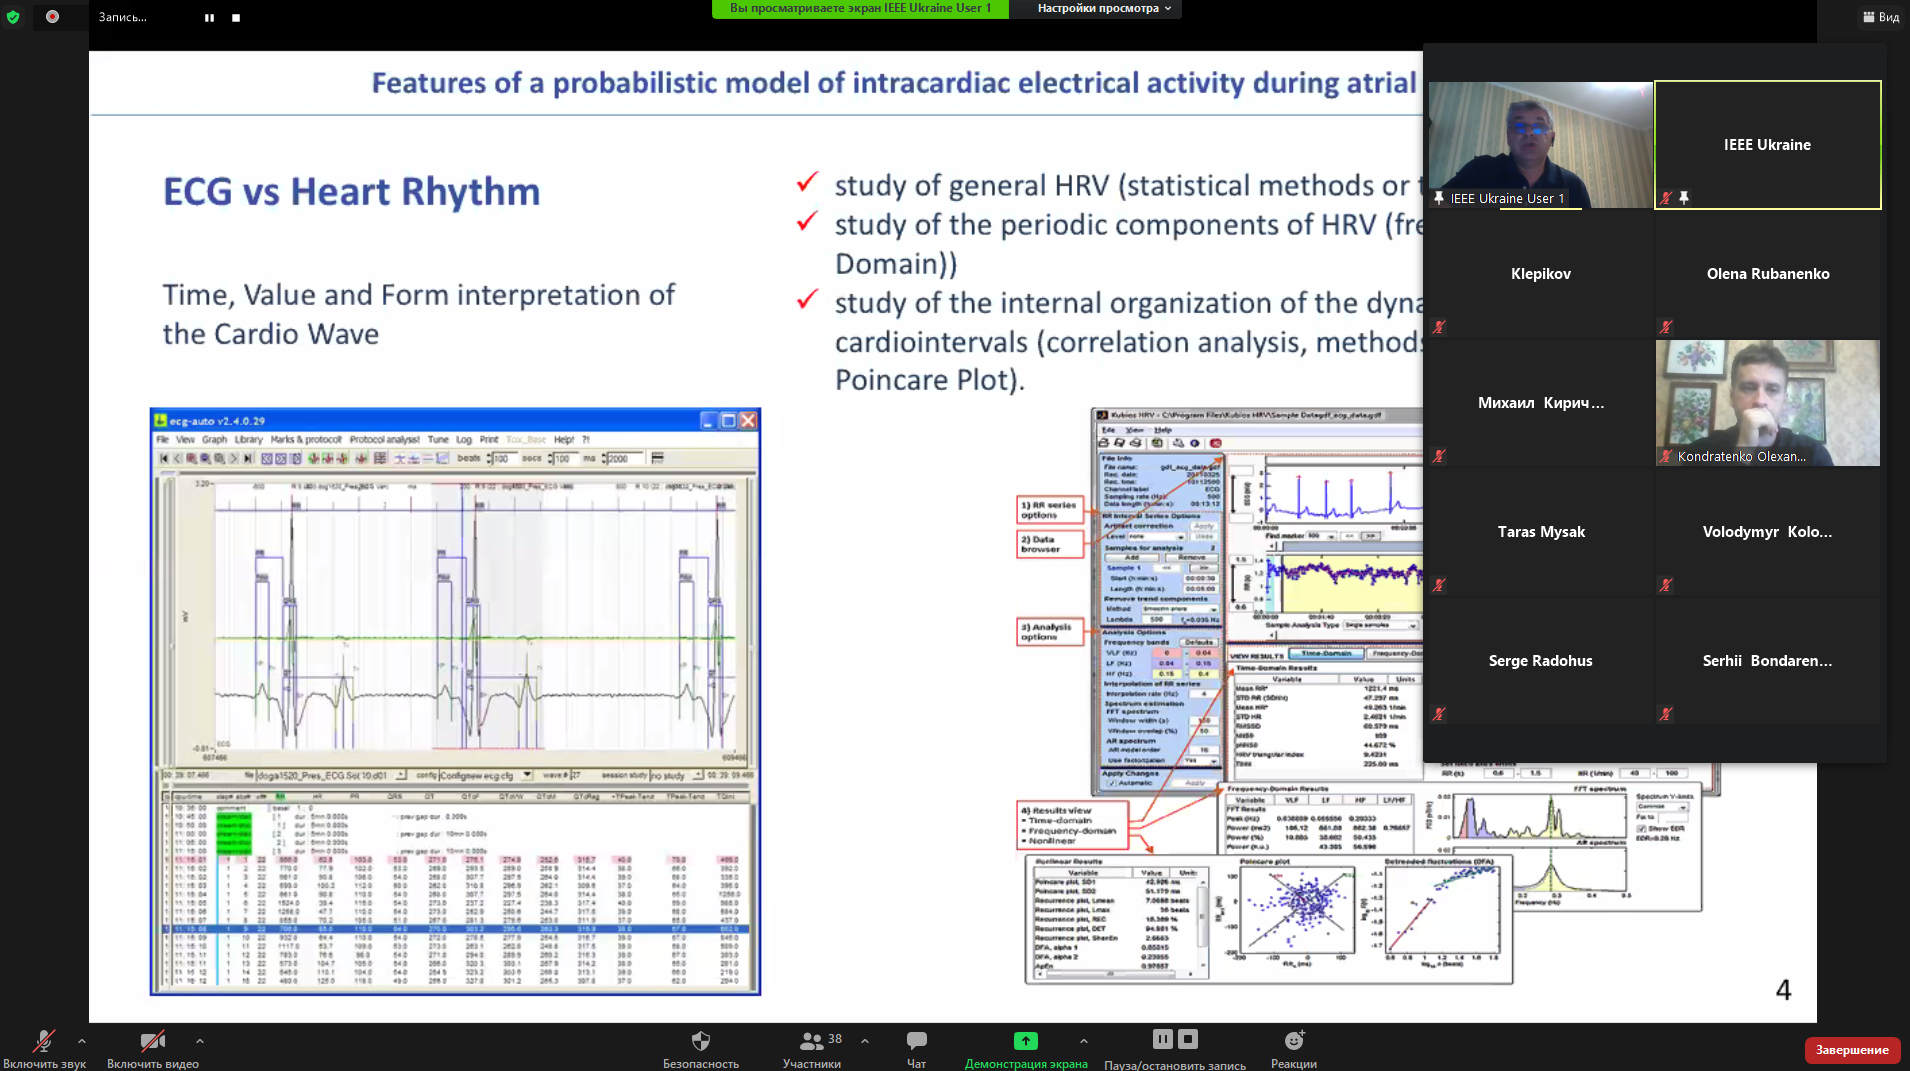Click the slide number 4
The image size is (1910, 1071).
click(1783, 990)
